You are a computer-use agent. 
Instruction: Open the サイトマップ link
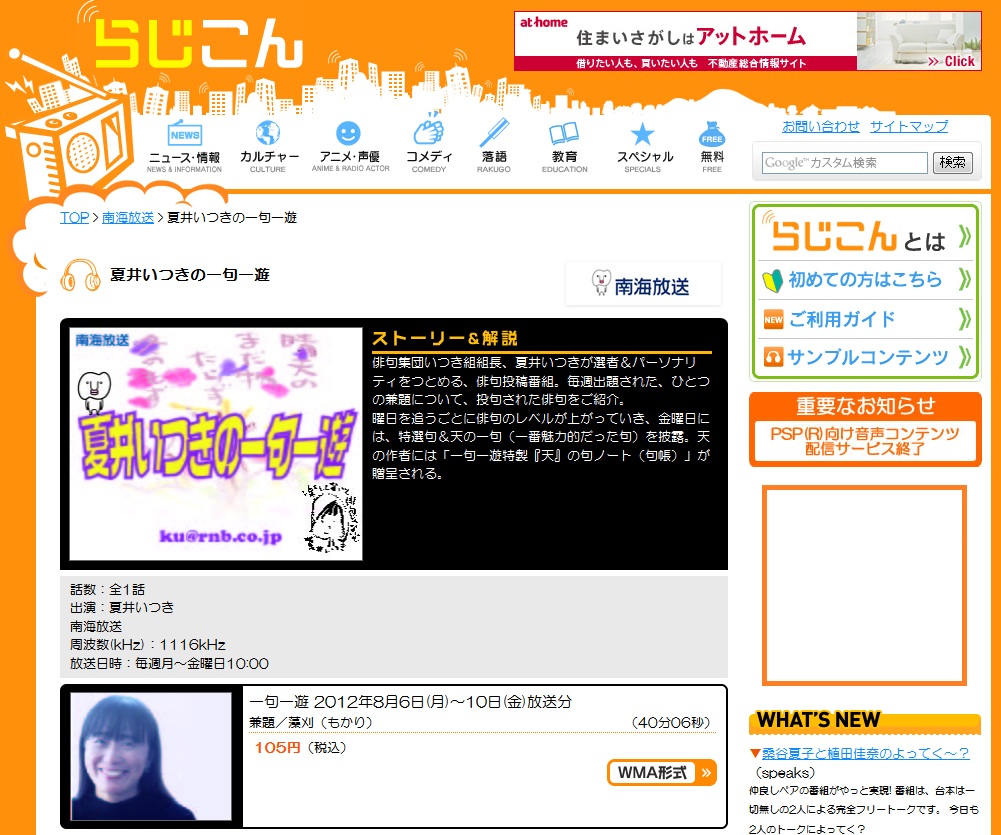(x=909, y=126)
